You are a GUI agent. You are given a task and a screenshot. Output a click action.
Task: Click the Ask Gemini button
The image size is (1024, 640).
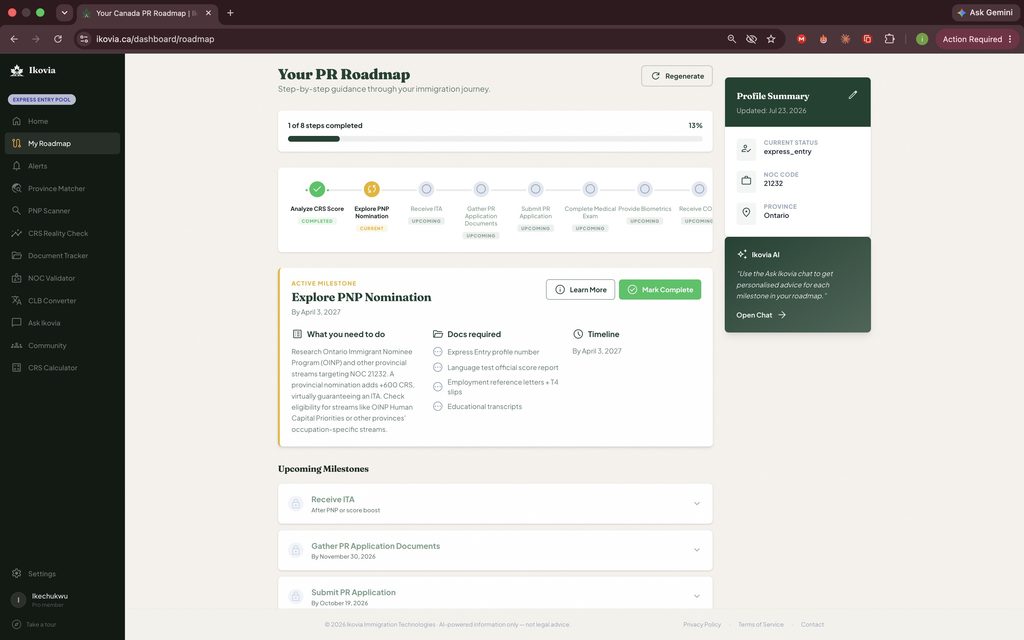(985, 12)
